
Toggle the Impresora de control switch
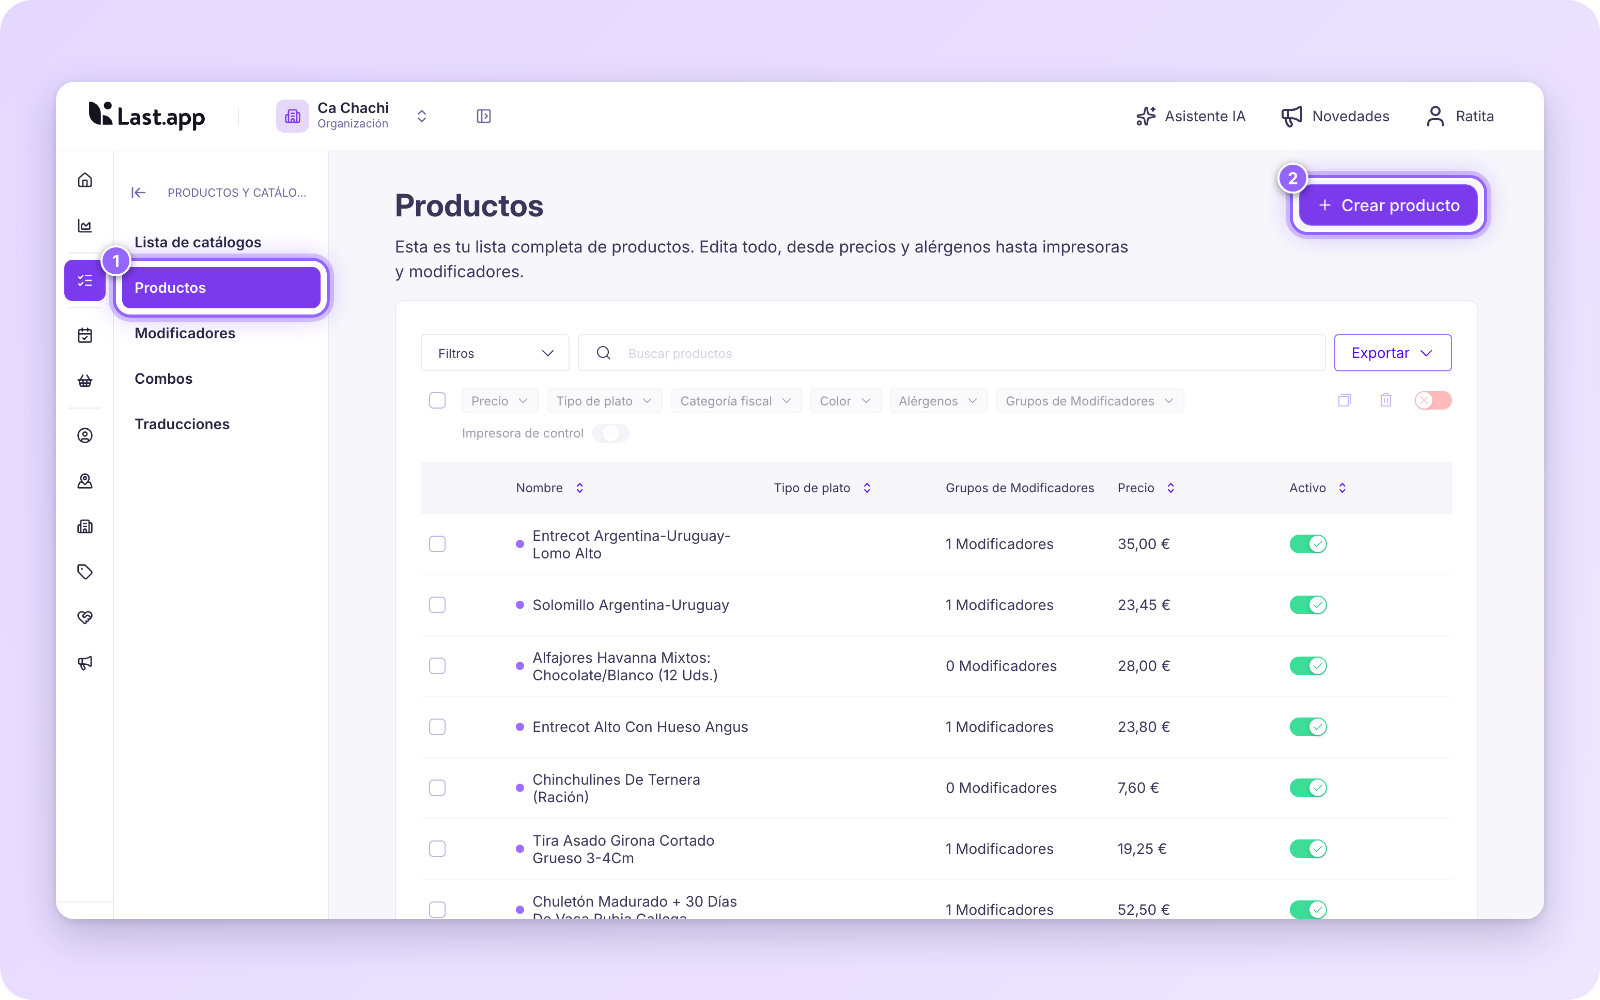point(611,433)
